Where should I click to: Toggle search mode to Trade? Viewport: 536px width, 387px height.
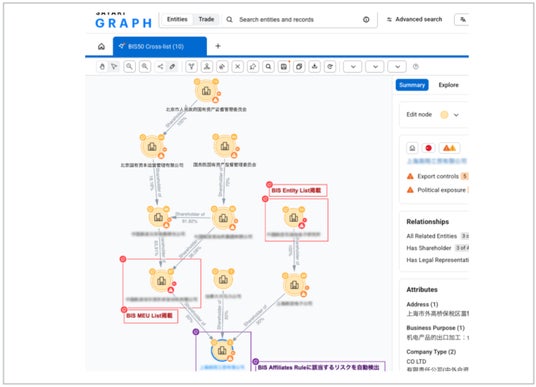[x=206, y=19]
